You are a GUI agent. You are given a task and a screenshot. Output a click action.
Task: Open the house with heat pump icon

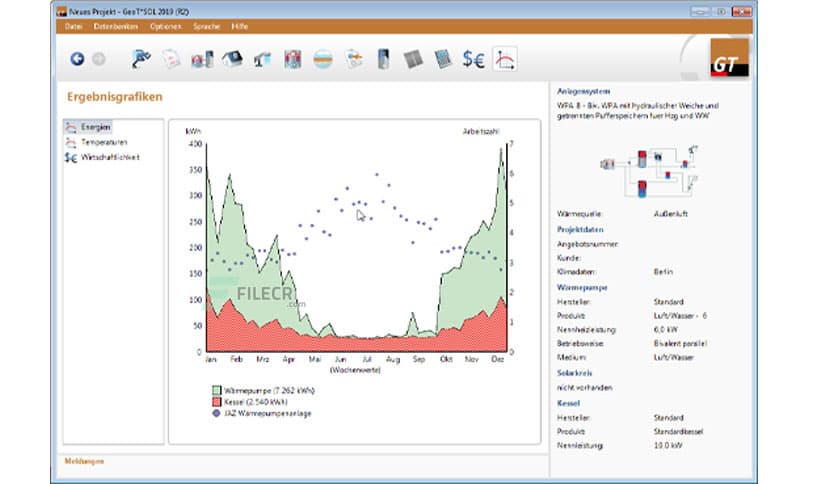coord(202,59)
